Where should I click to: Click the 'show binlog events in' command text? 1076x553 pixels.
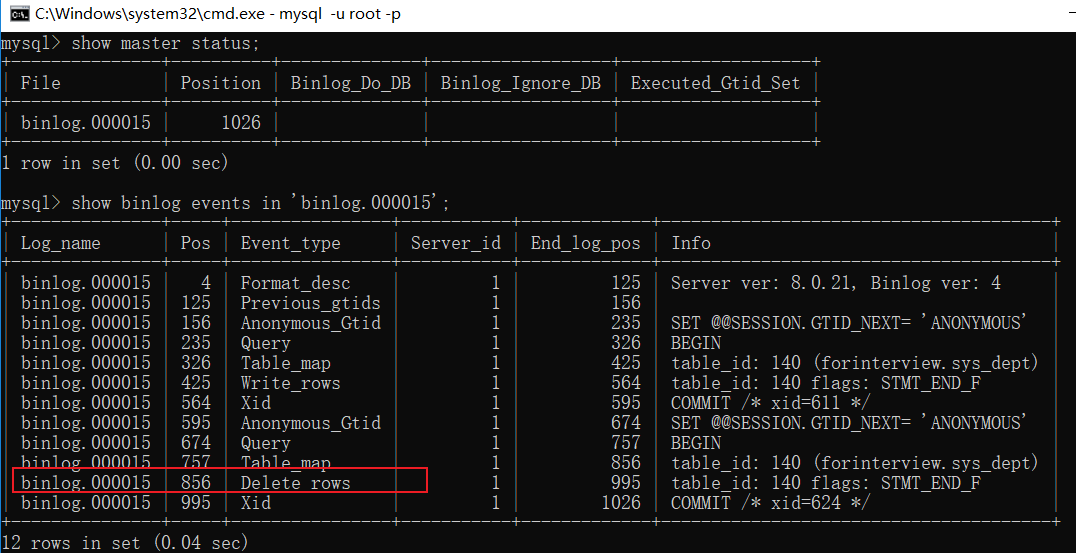click(176, 203)
